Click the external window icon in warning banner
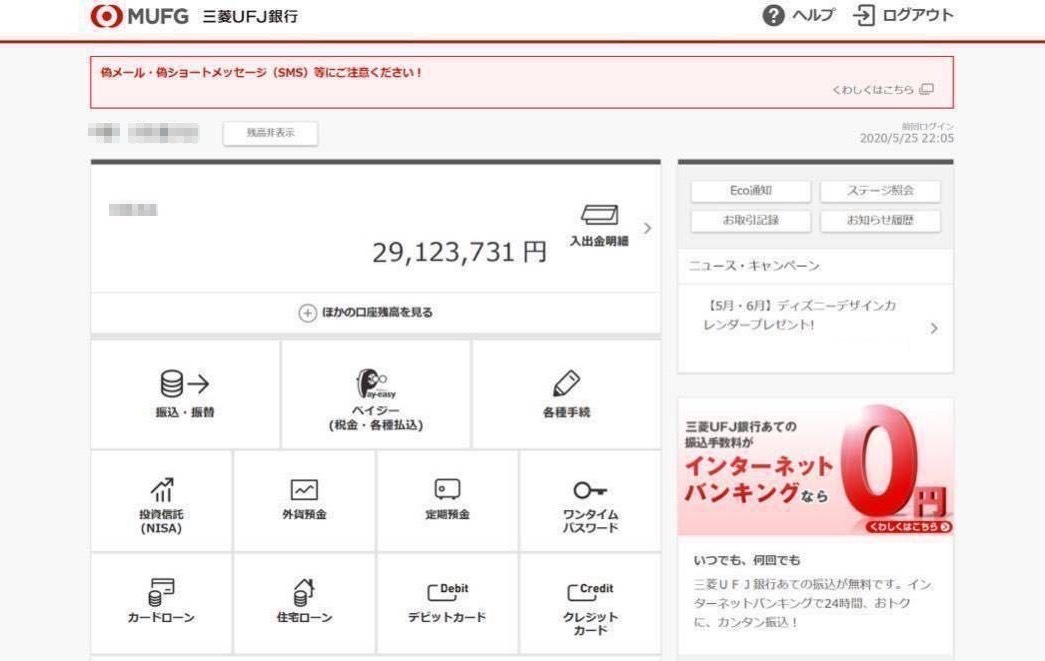This screenshot has height=661, width=1045. pos(926,89)
